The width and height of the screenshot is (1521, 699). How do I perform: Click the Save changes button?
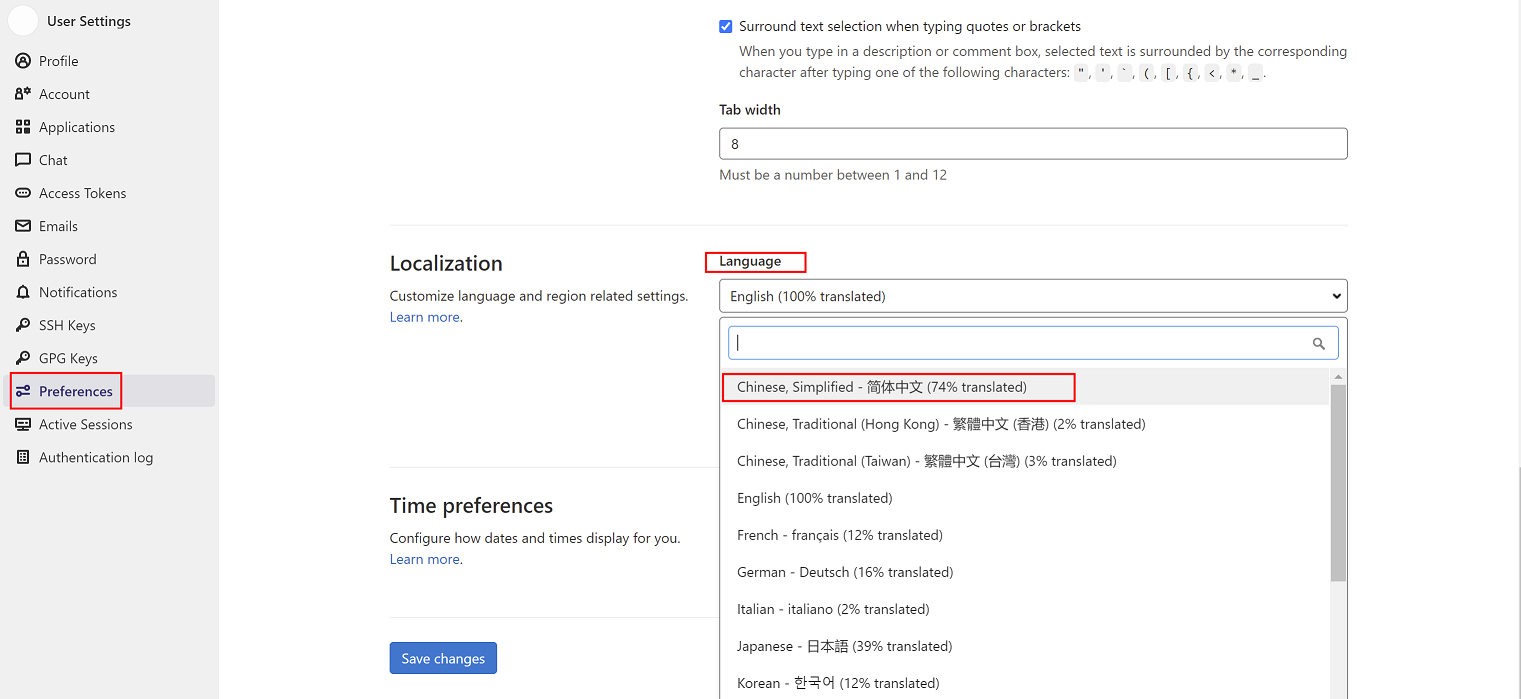tap(443, 658)
